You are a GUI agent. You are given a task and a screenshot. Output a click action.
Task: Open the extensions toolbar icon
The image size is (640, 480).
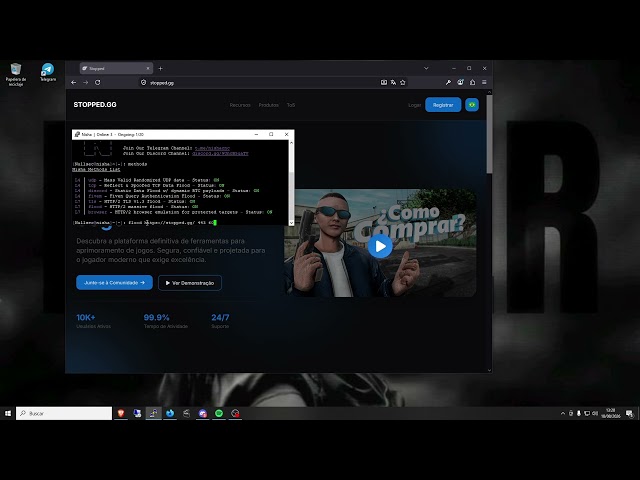[x=472, y=82]
